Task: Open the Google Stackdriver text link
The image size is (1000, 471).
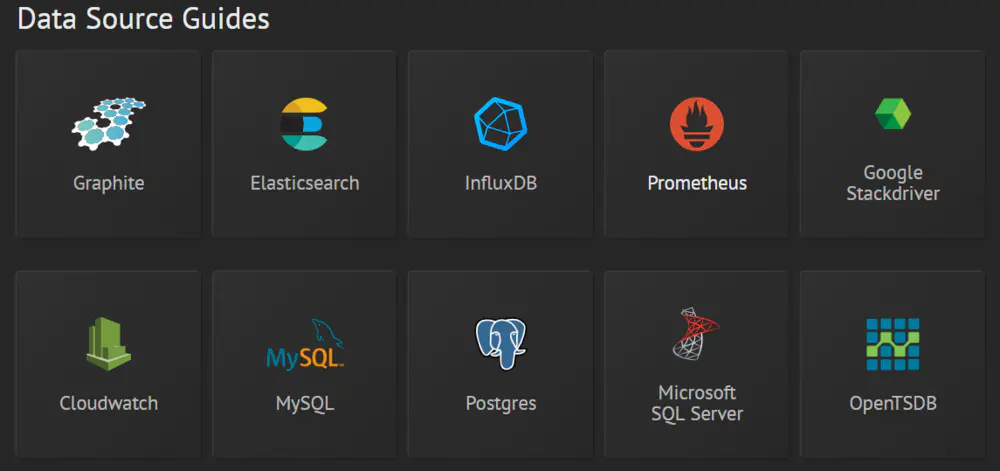Action: point(893,183)
